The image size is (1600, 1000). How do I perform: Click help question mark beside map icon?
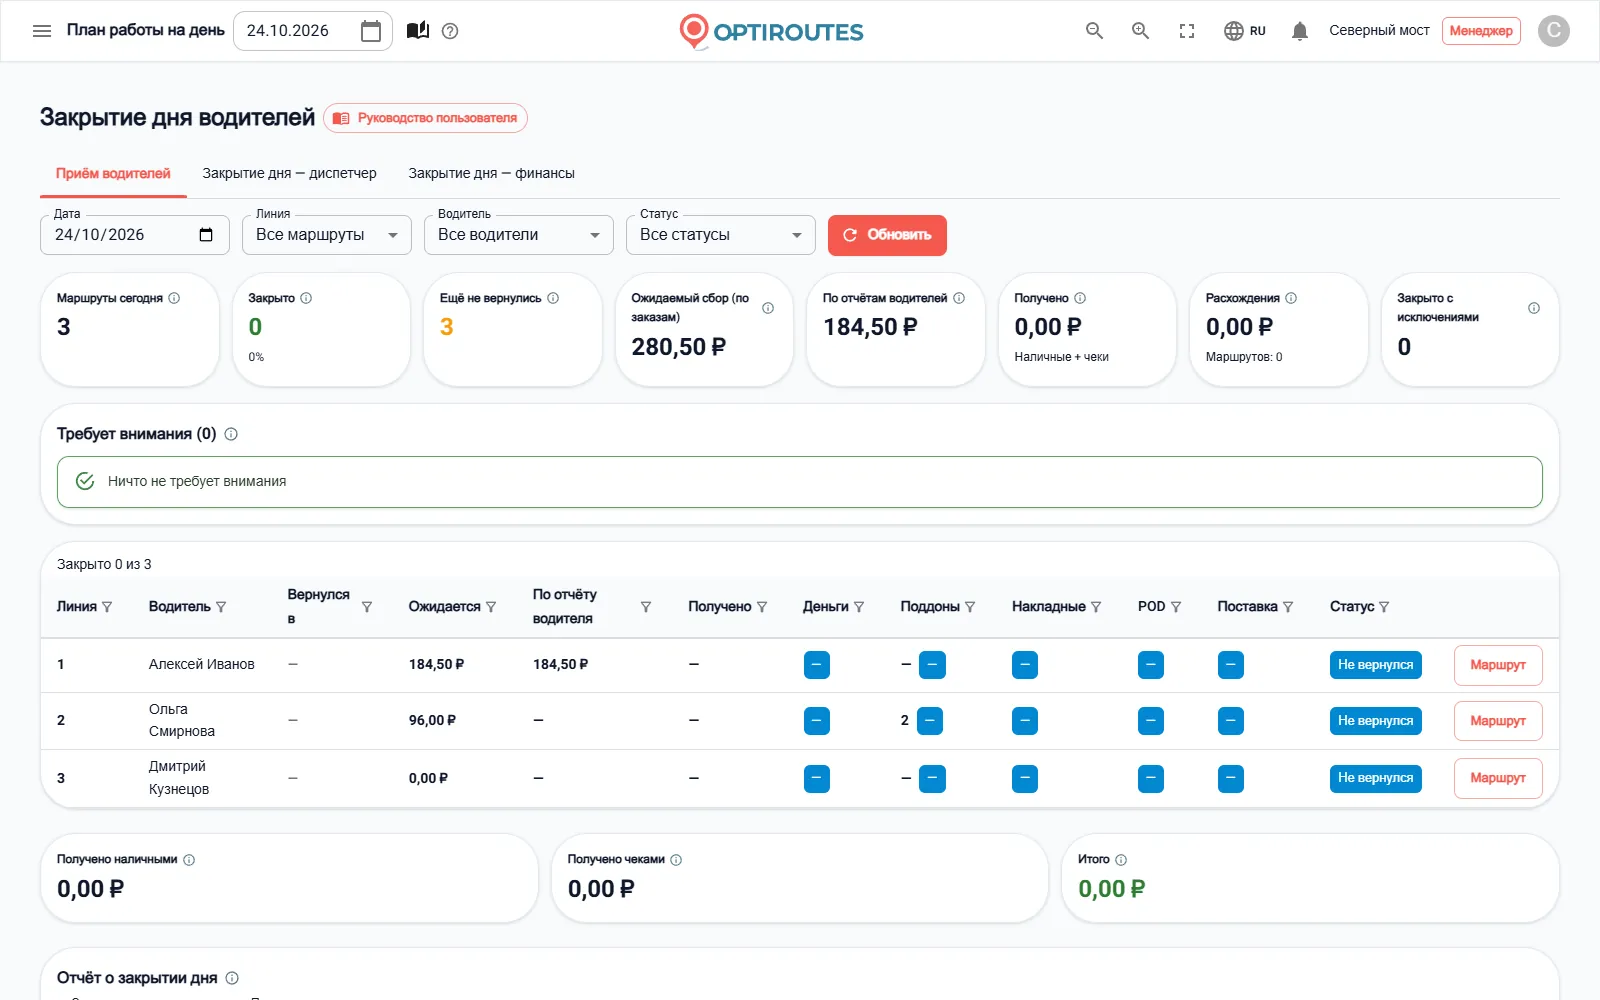coord(450,31)
